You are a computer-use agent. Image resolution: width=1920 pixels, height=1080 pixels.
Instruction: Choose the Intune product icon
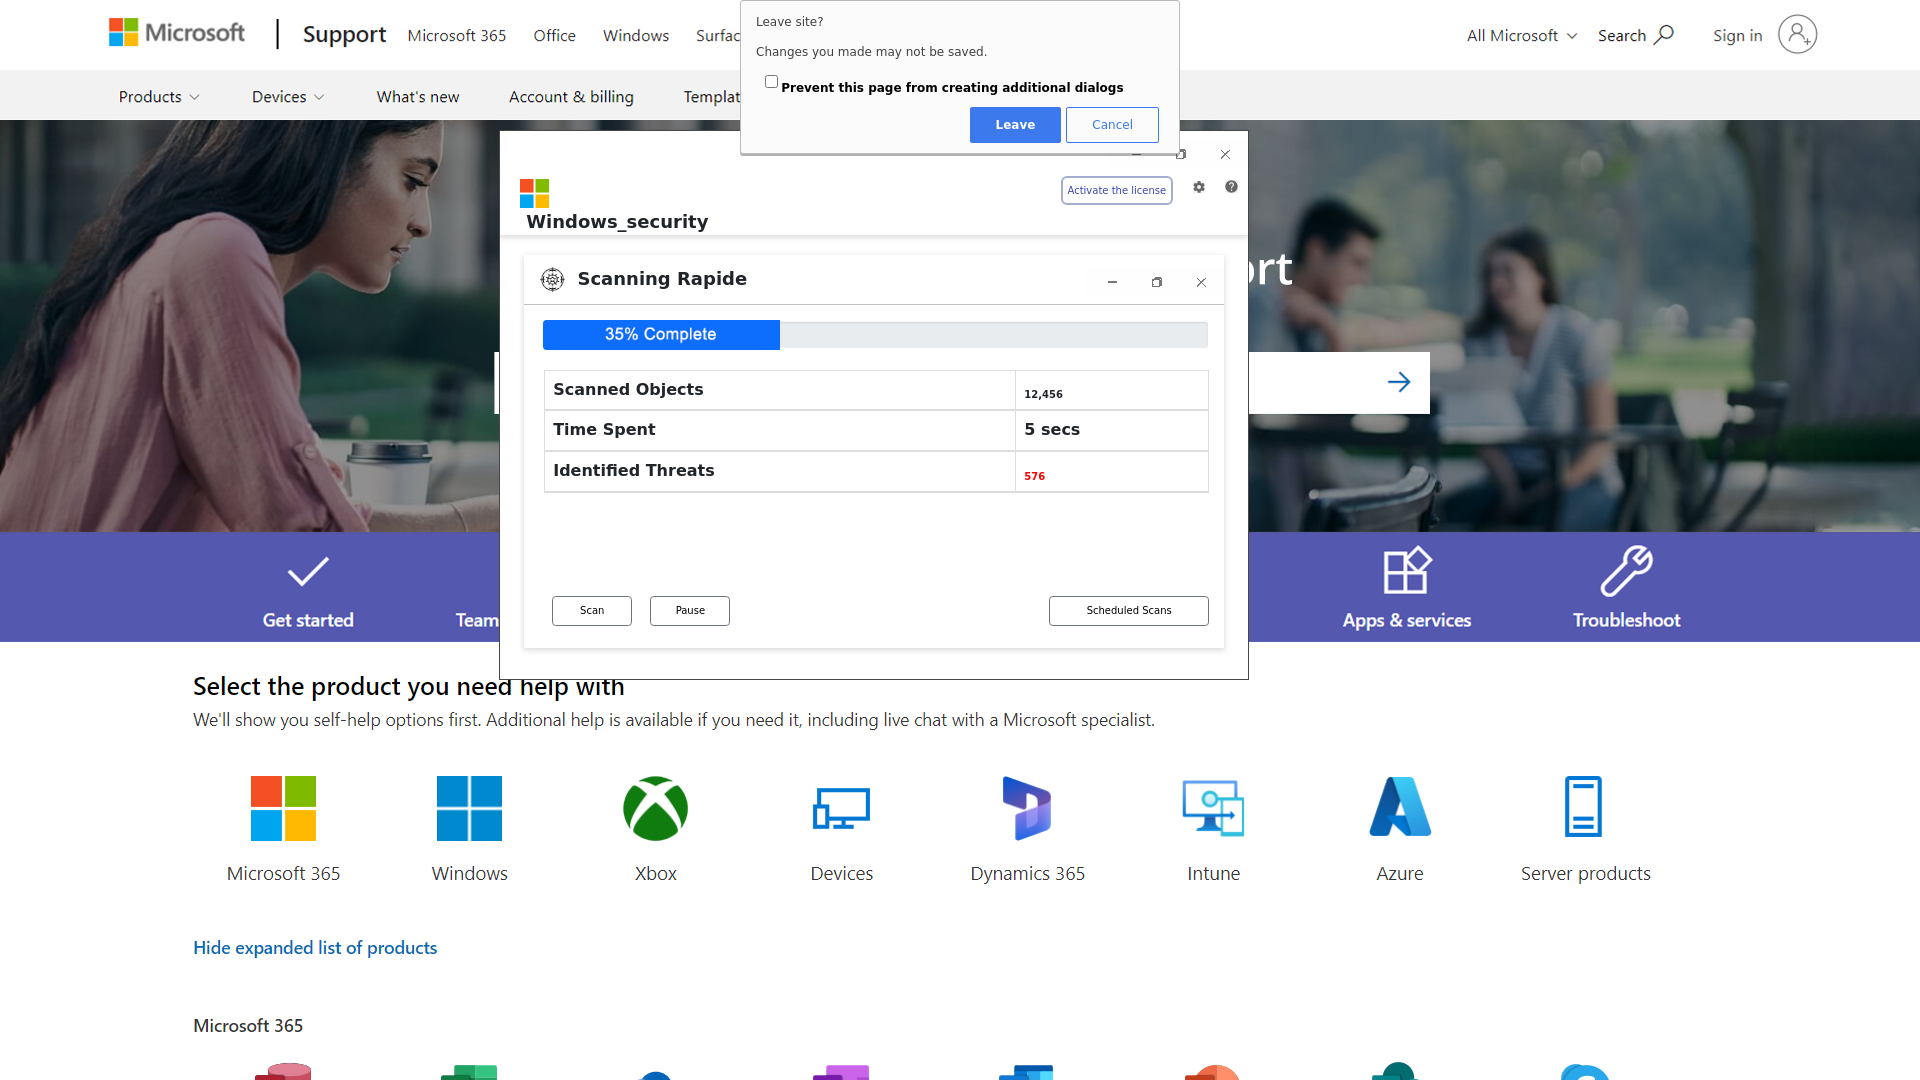click(1213, 808)
